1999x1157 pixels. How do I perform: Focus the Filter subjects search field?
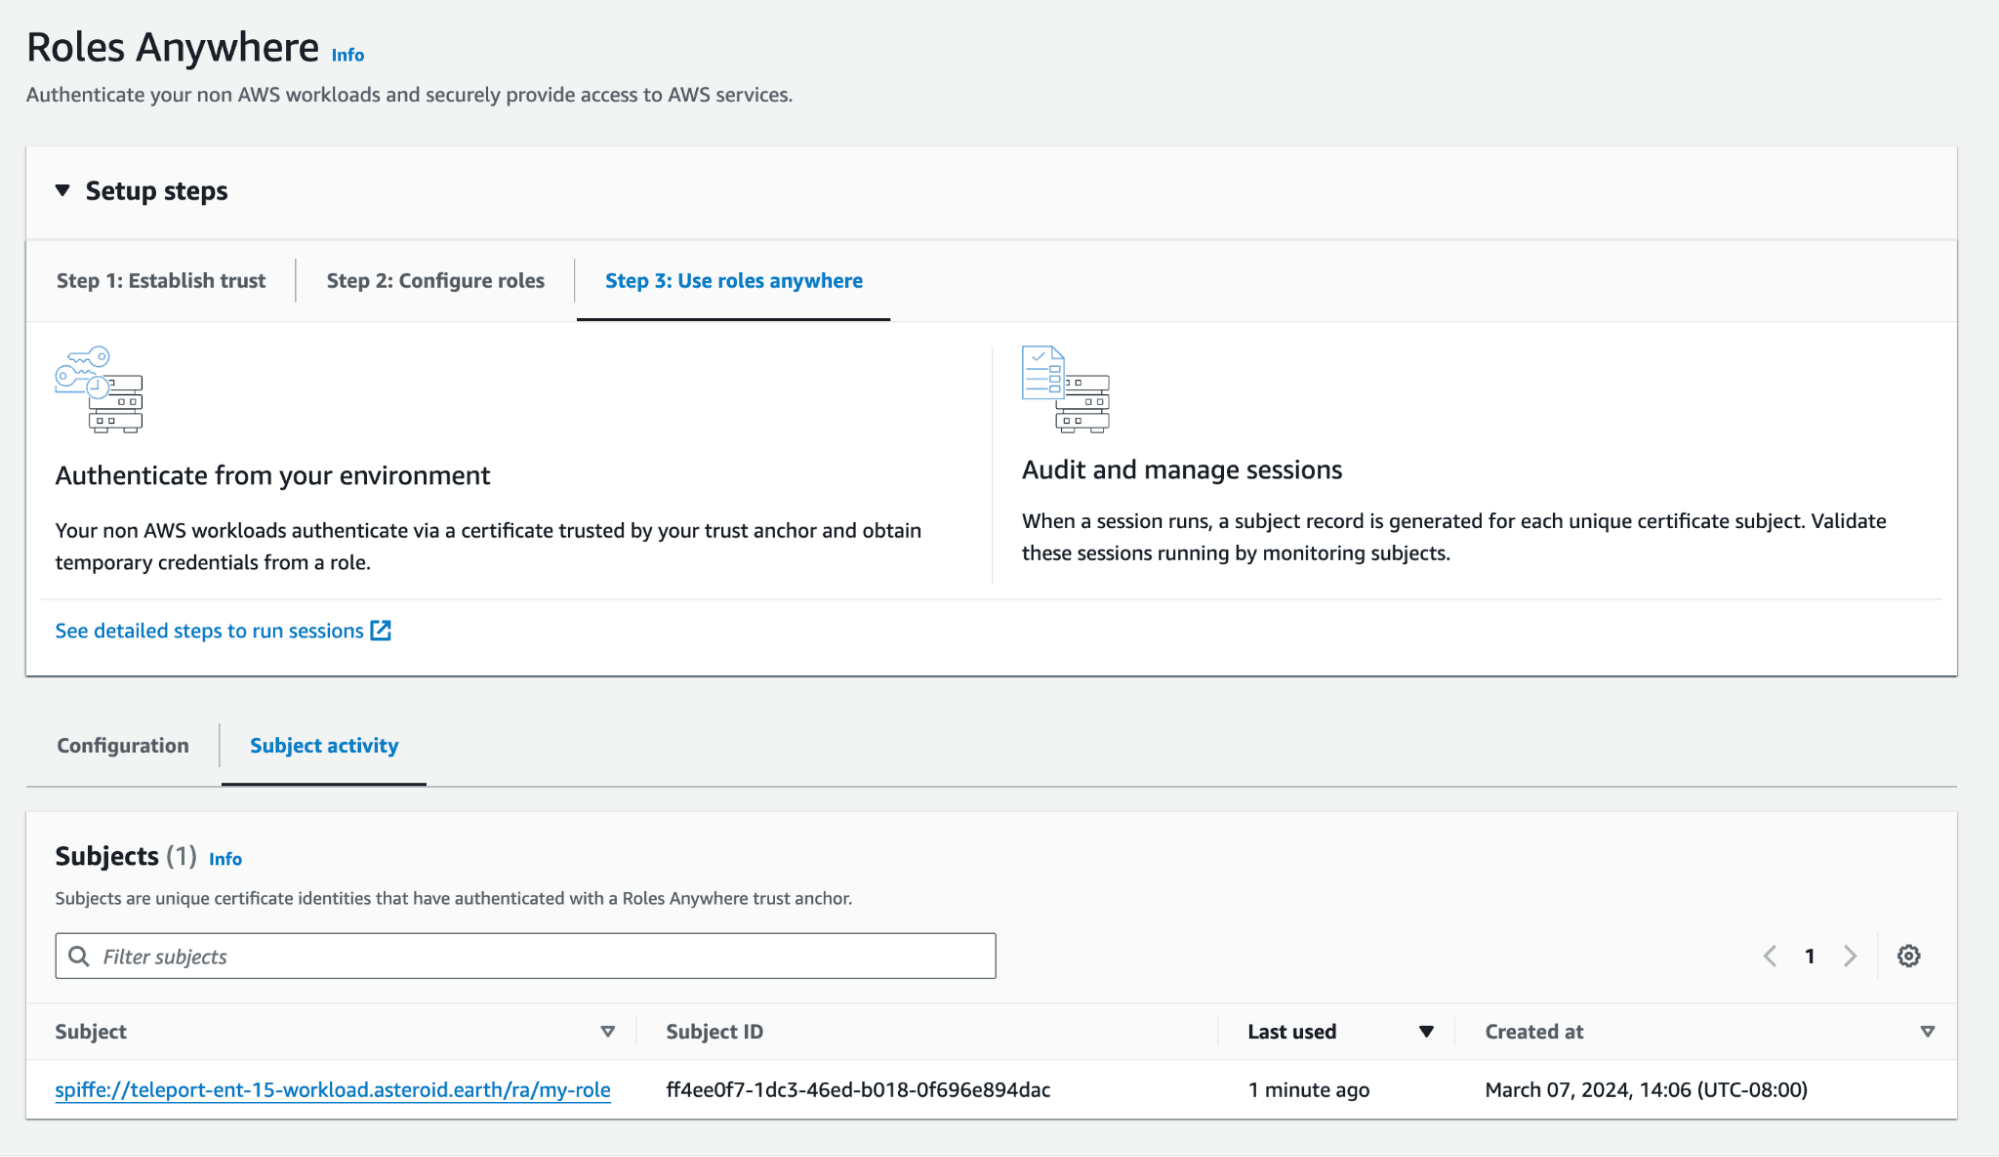pyautogui.click(x=540, y=956)
